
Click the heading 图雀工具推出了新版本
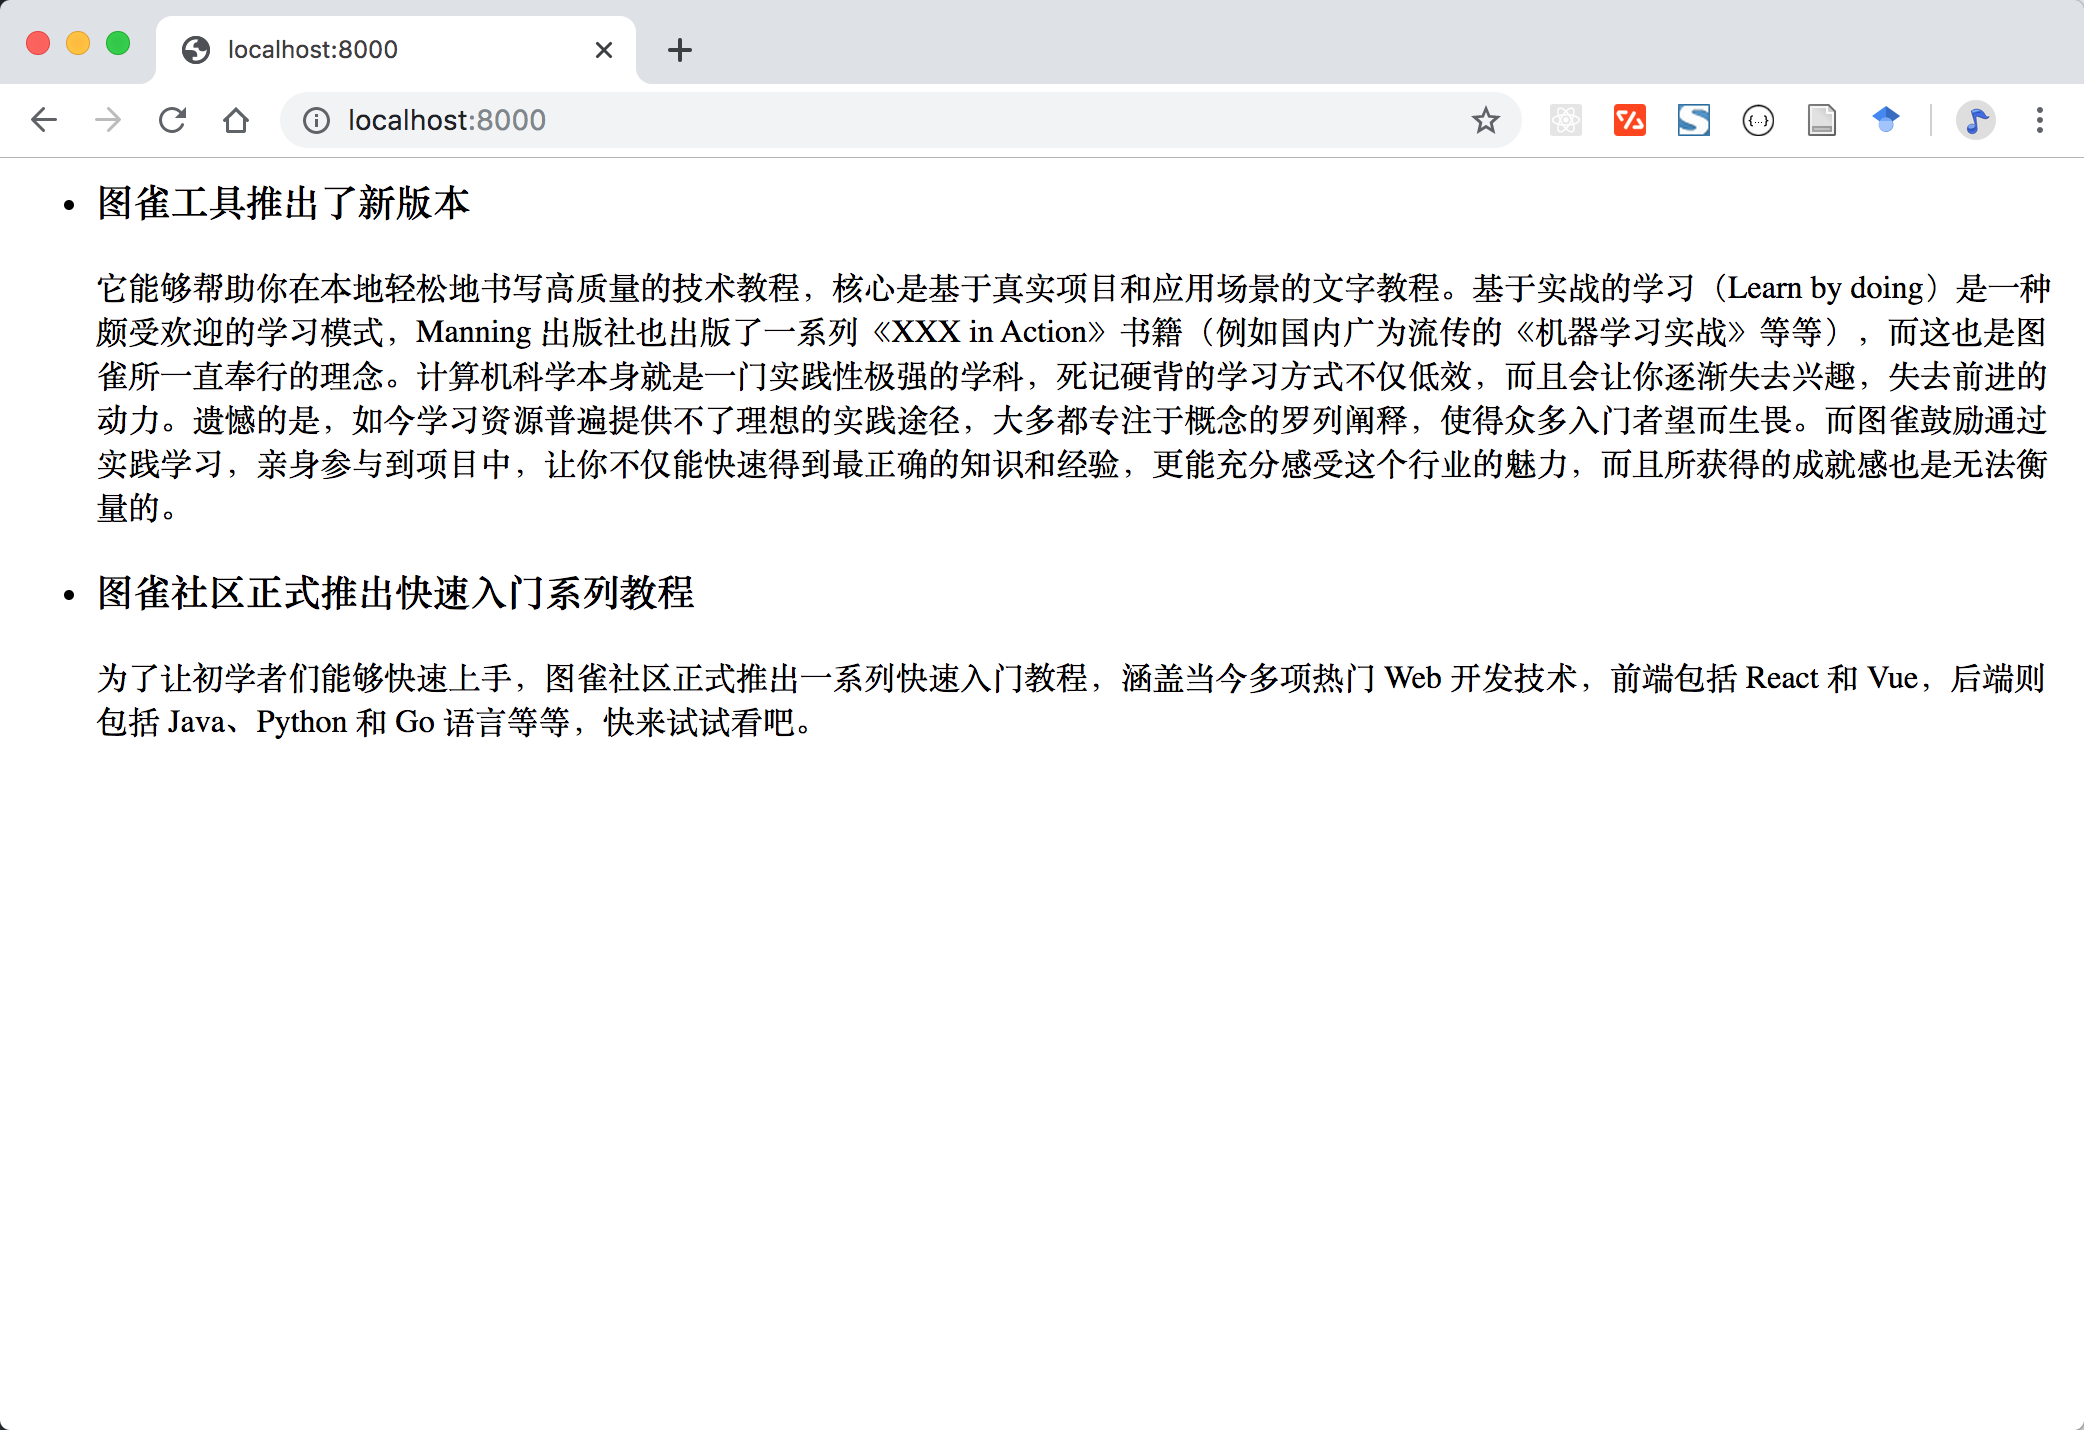[x=283, y=203]
